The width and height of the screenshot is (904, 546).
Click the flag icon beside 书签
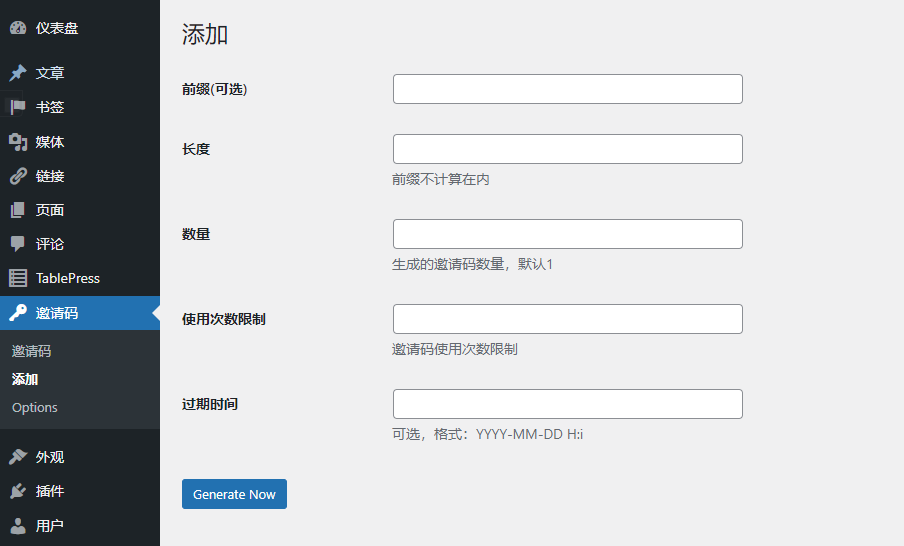(x=18, y=107)
